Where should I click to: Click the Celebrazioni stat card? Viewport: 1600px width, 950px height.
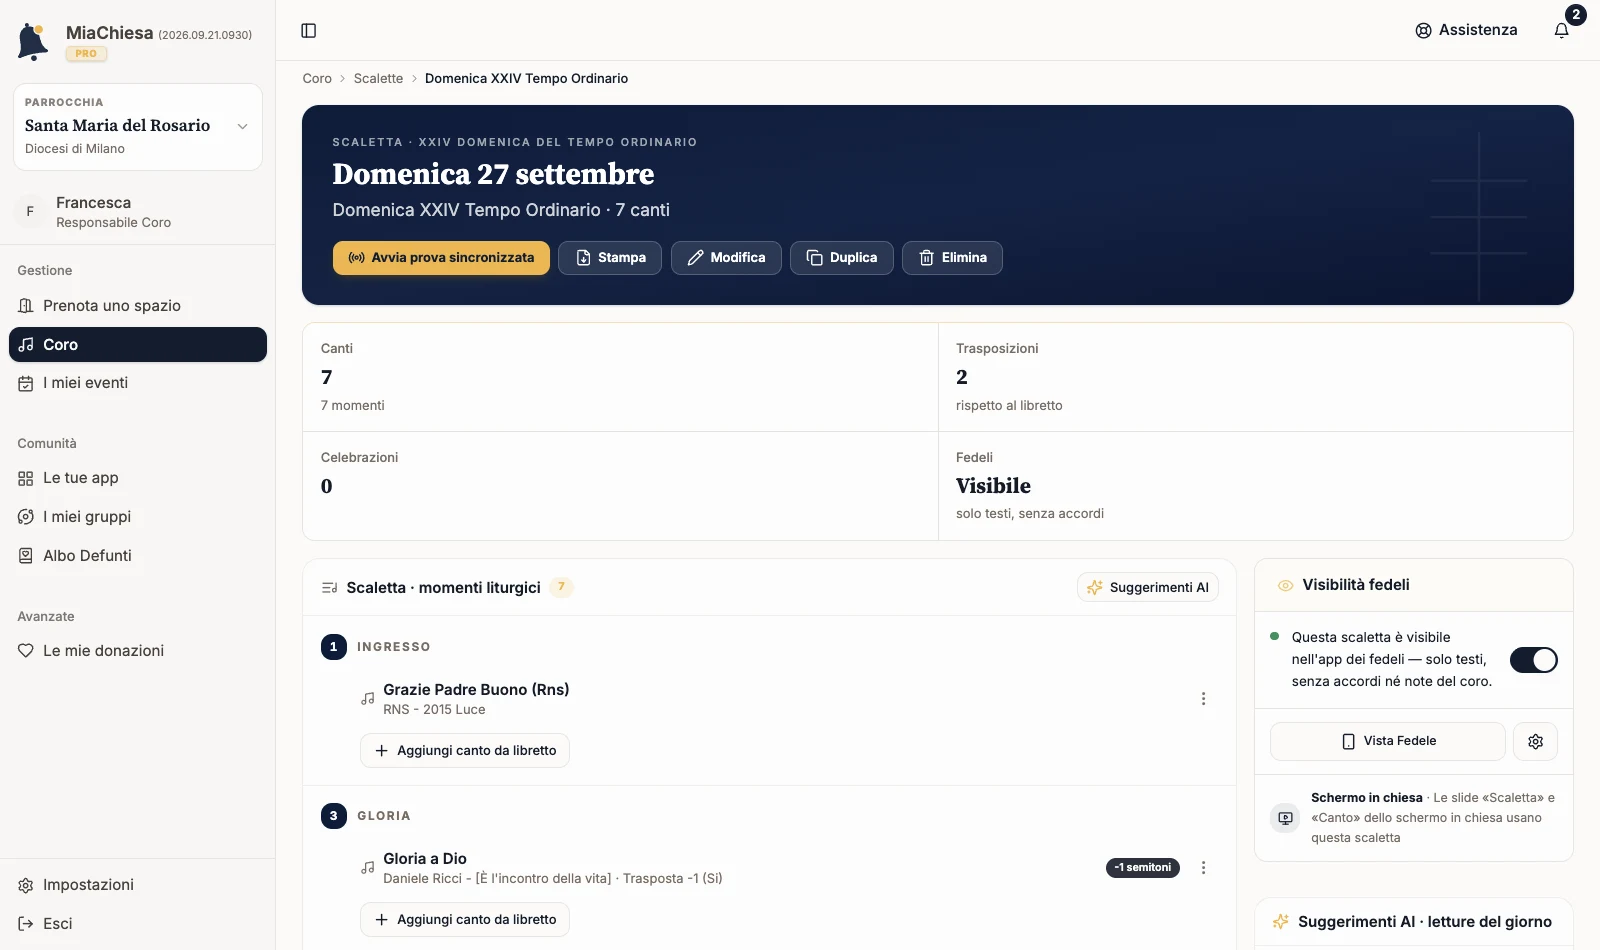(x=620, y=486)
